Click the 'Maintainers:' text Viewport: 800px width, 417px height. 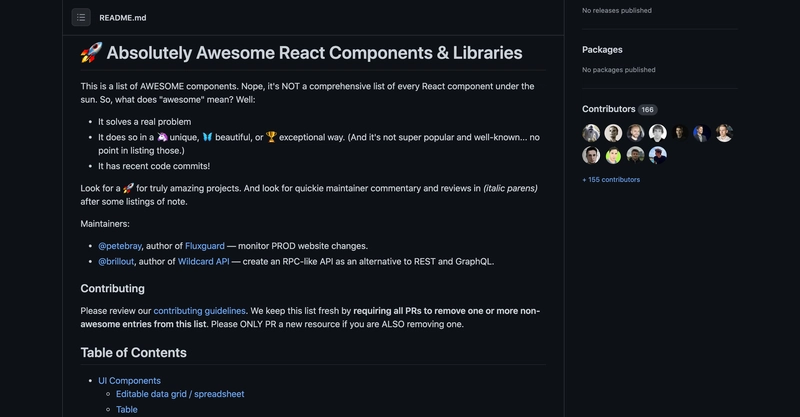point(105,224)
